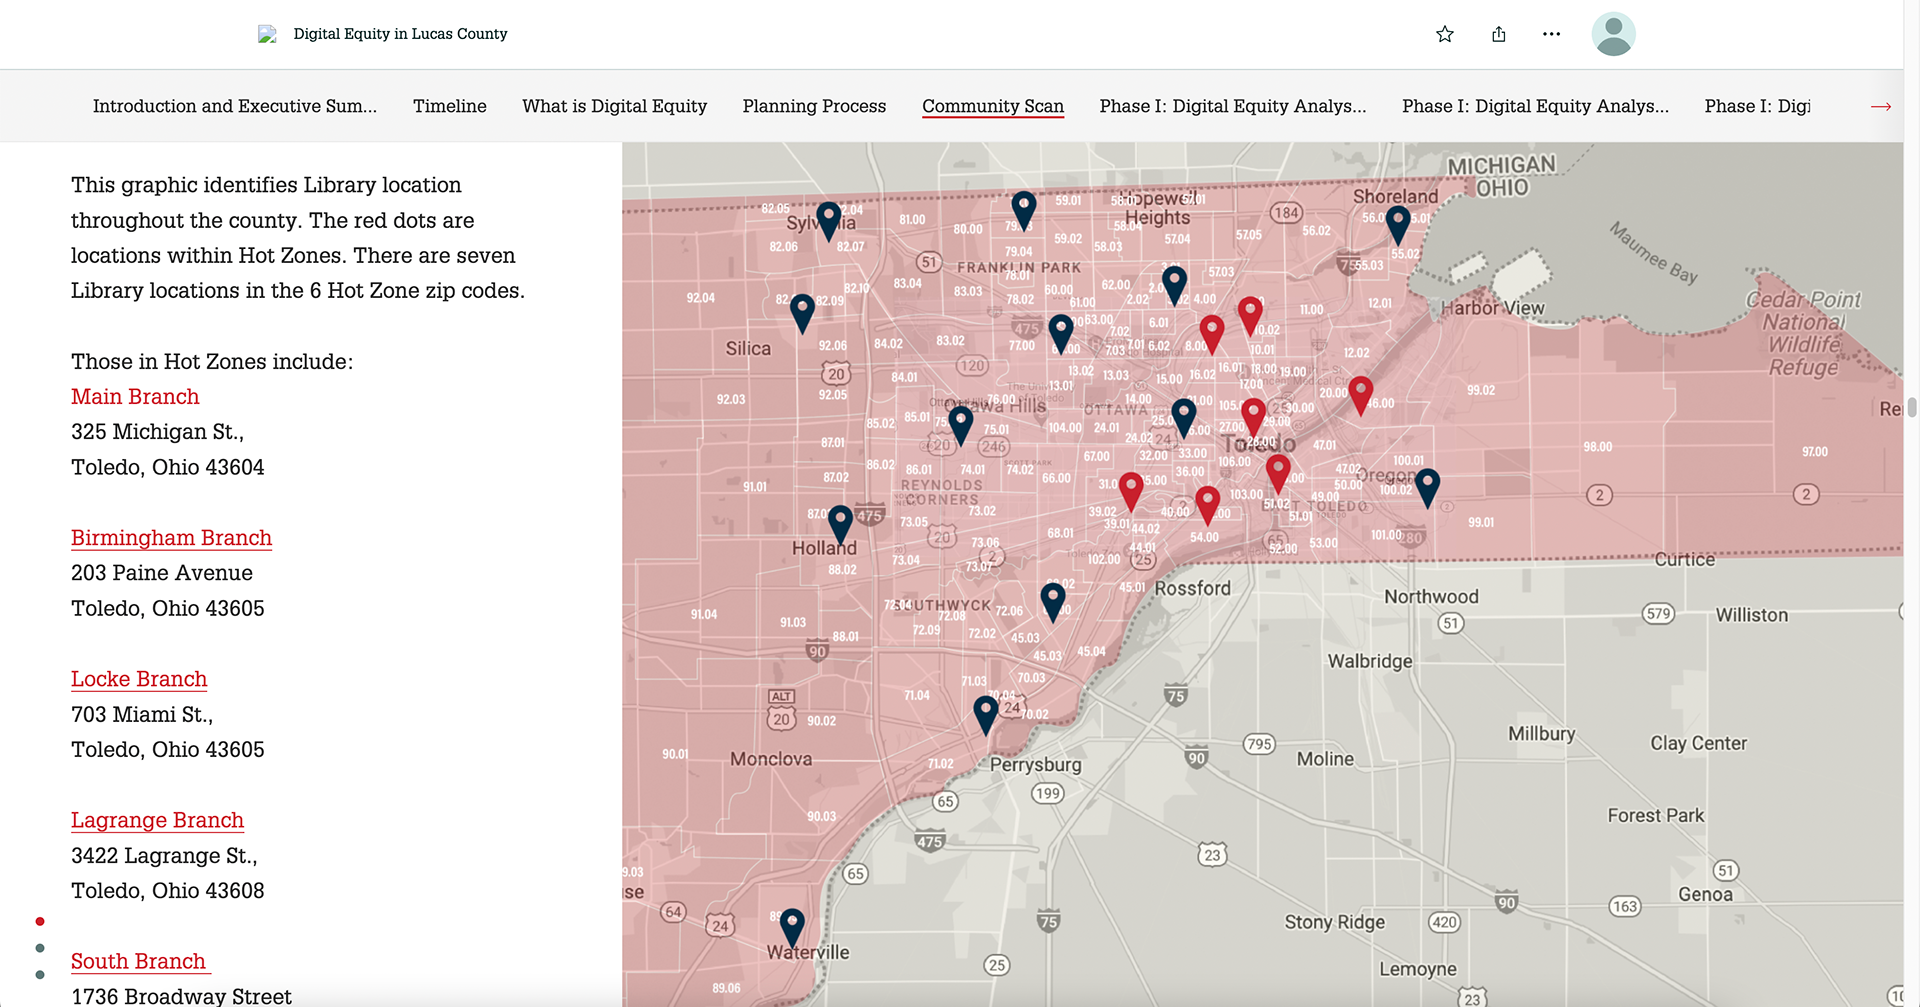Select the red pin near tract 54.00
1920x1007 pixels.
pos(1207,506)
